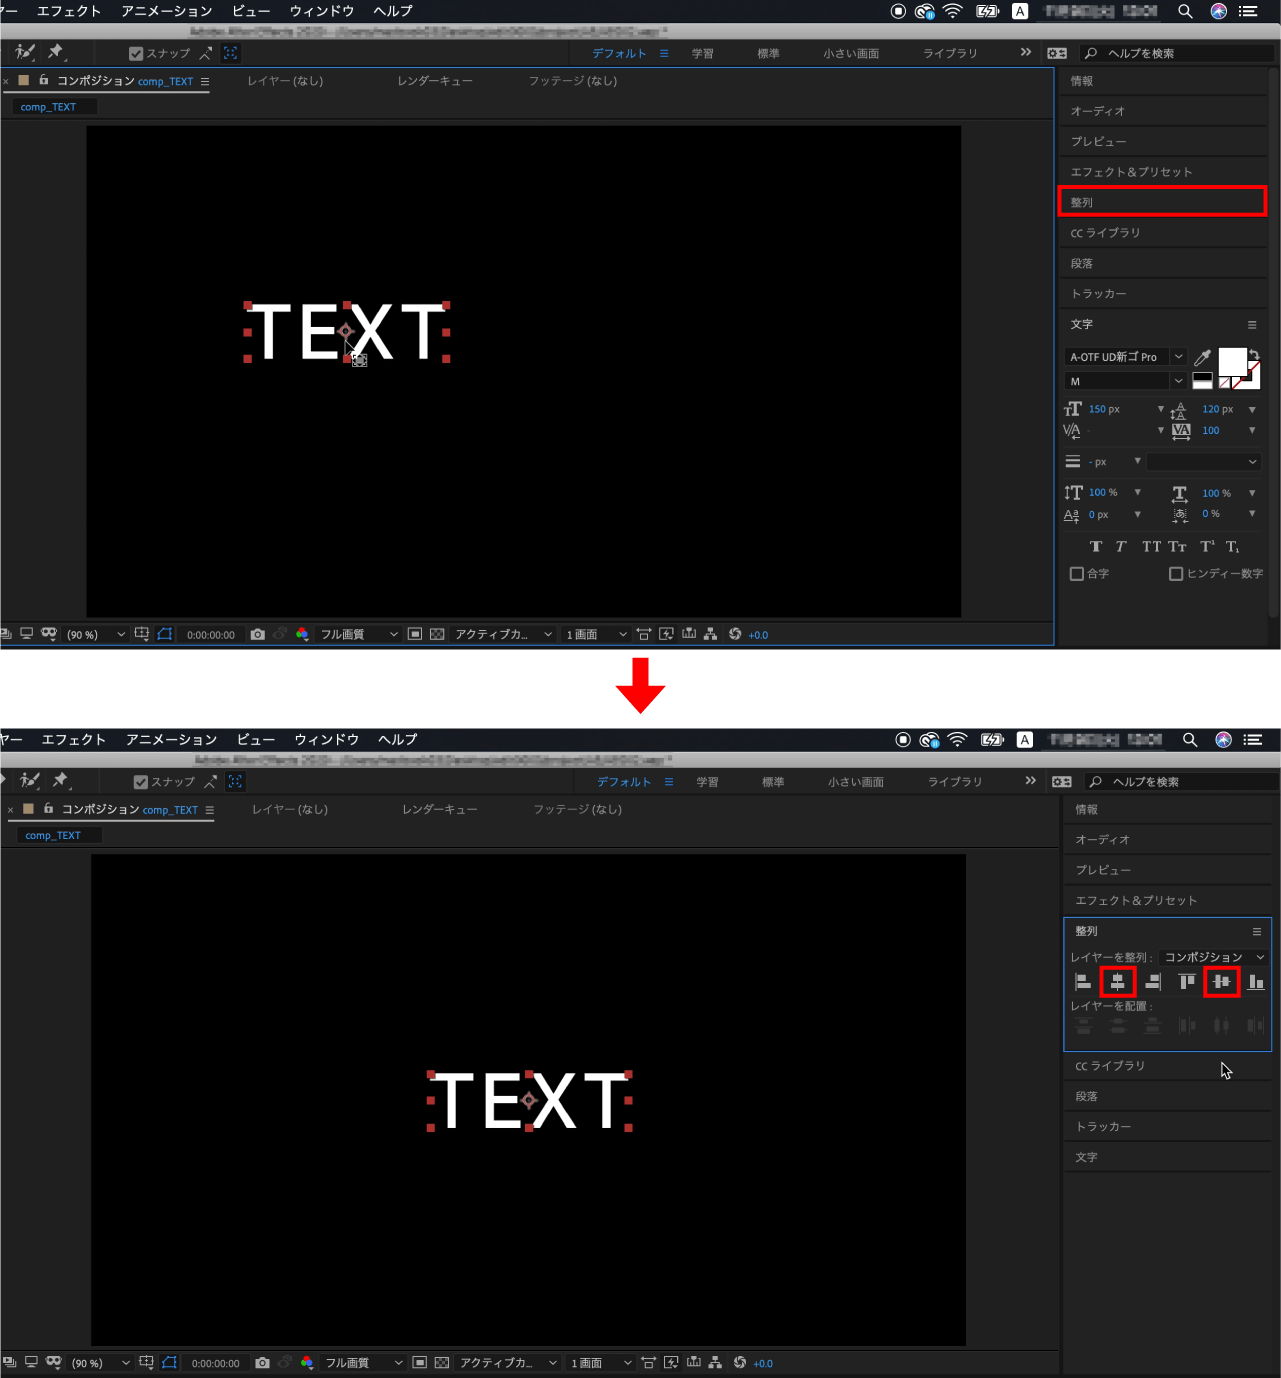Click small caps Tt icon in 文字 panel
This screenshot has width=1281, height=1378.
pyautogui.click(x=1177, y=546)
